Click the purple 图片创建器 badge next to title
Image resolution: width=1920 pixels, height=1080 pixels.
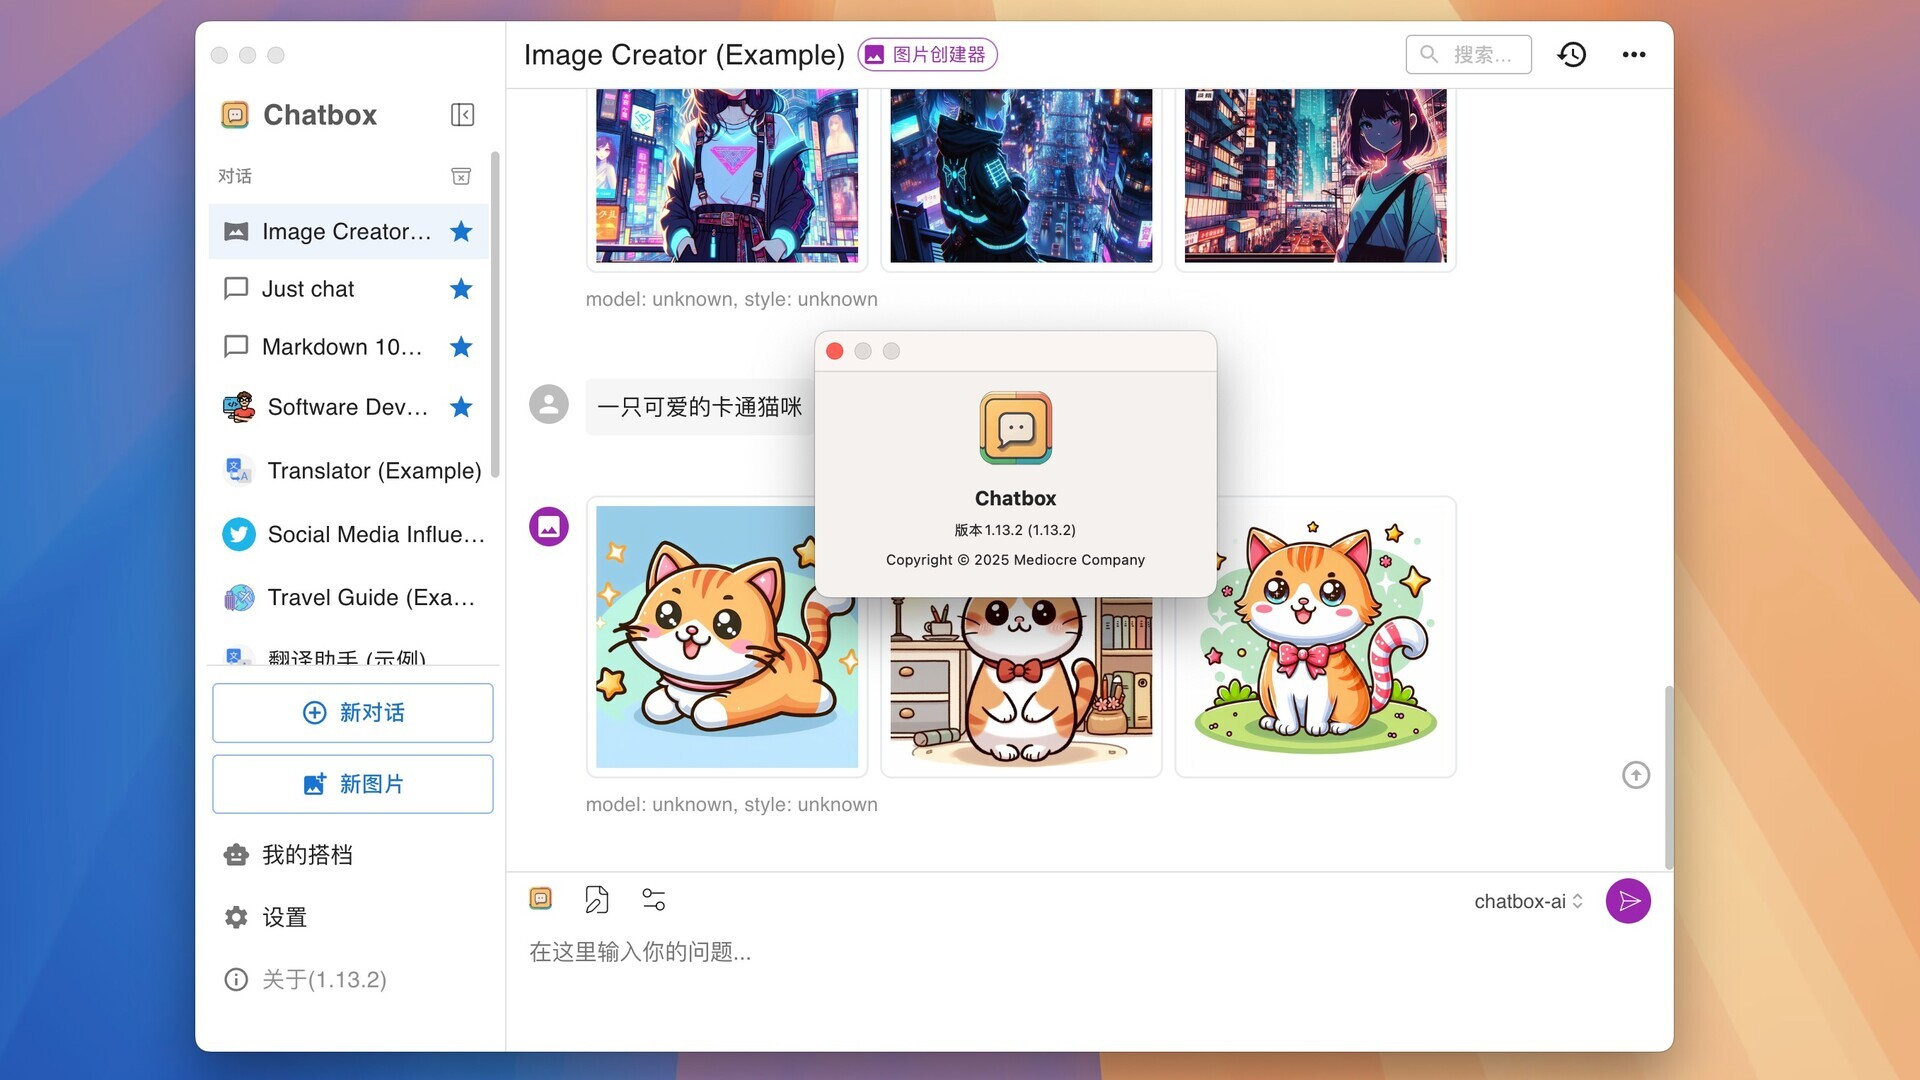(927, 54)
